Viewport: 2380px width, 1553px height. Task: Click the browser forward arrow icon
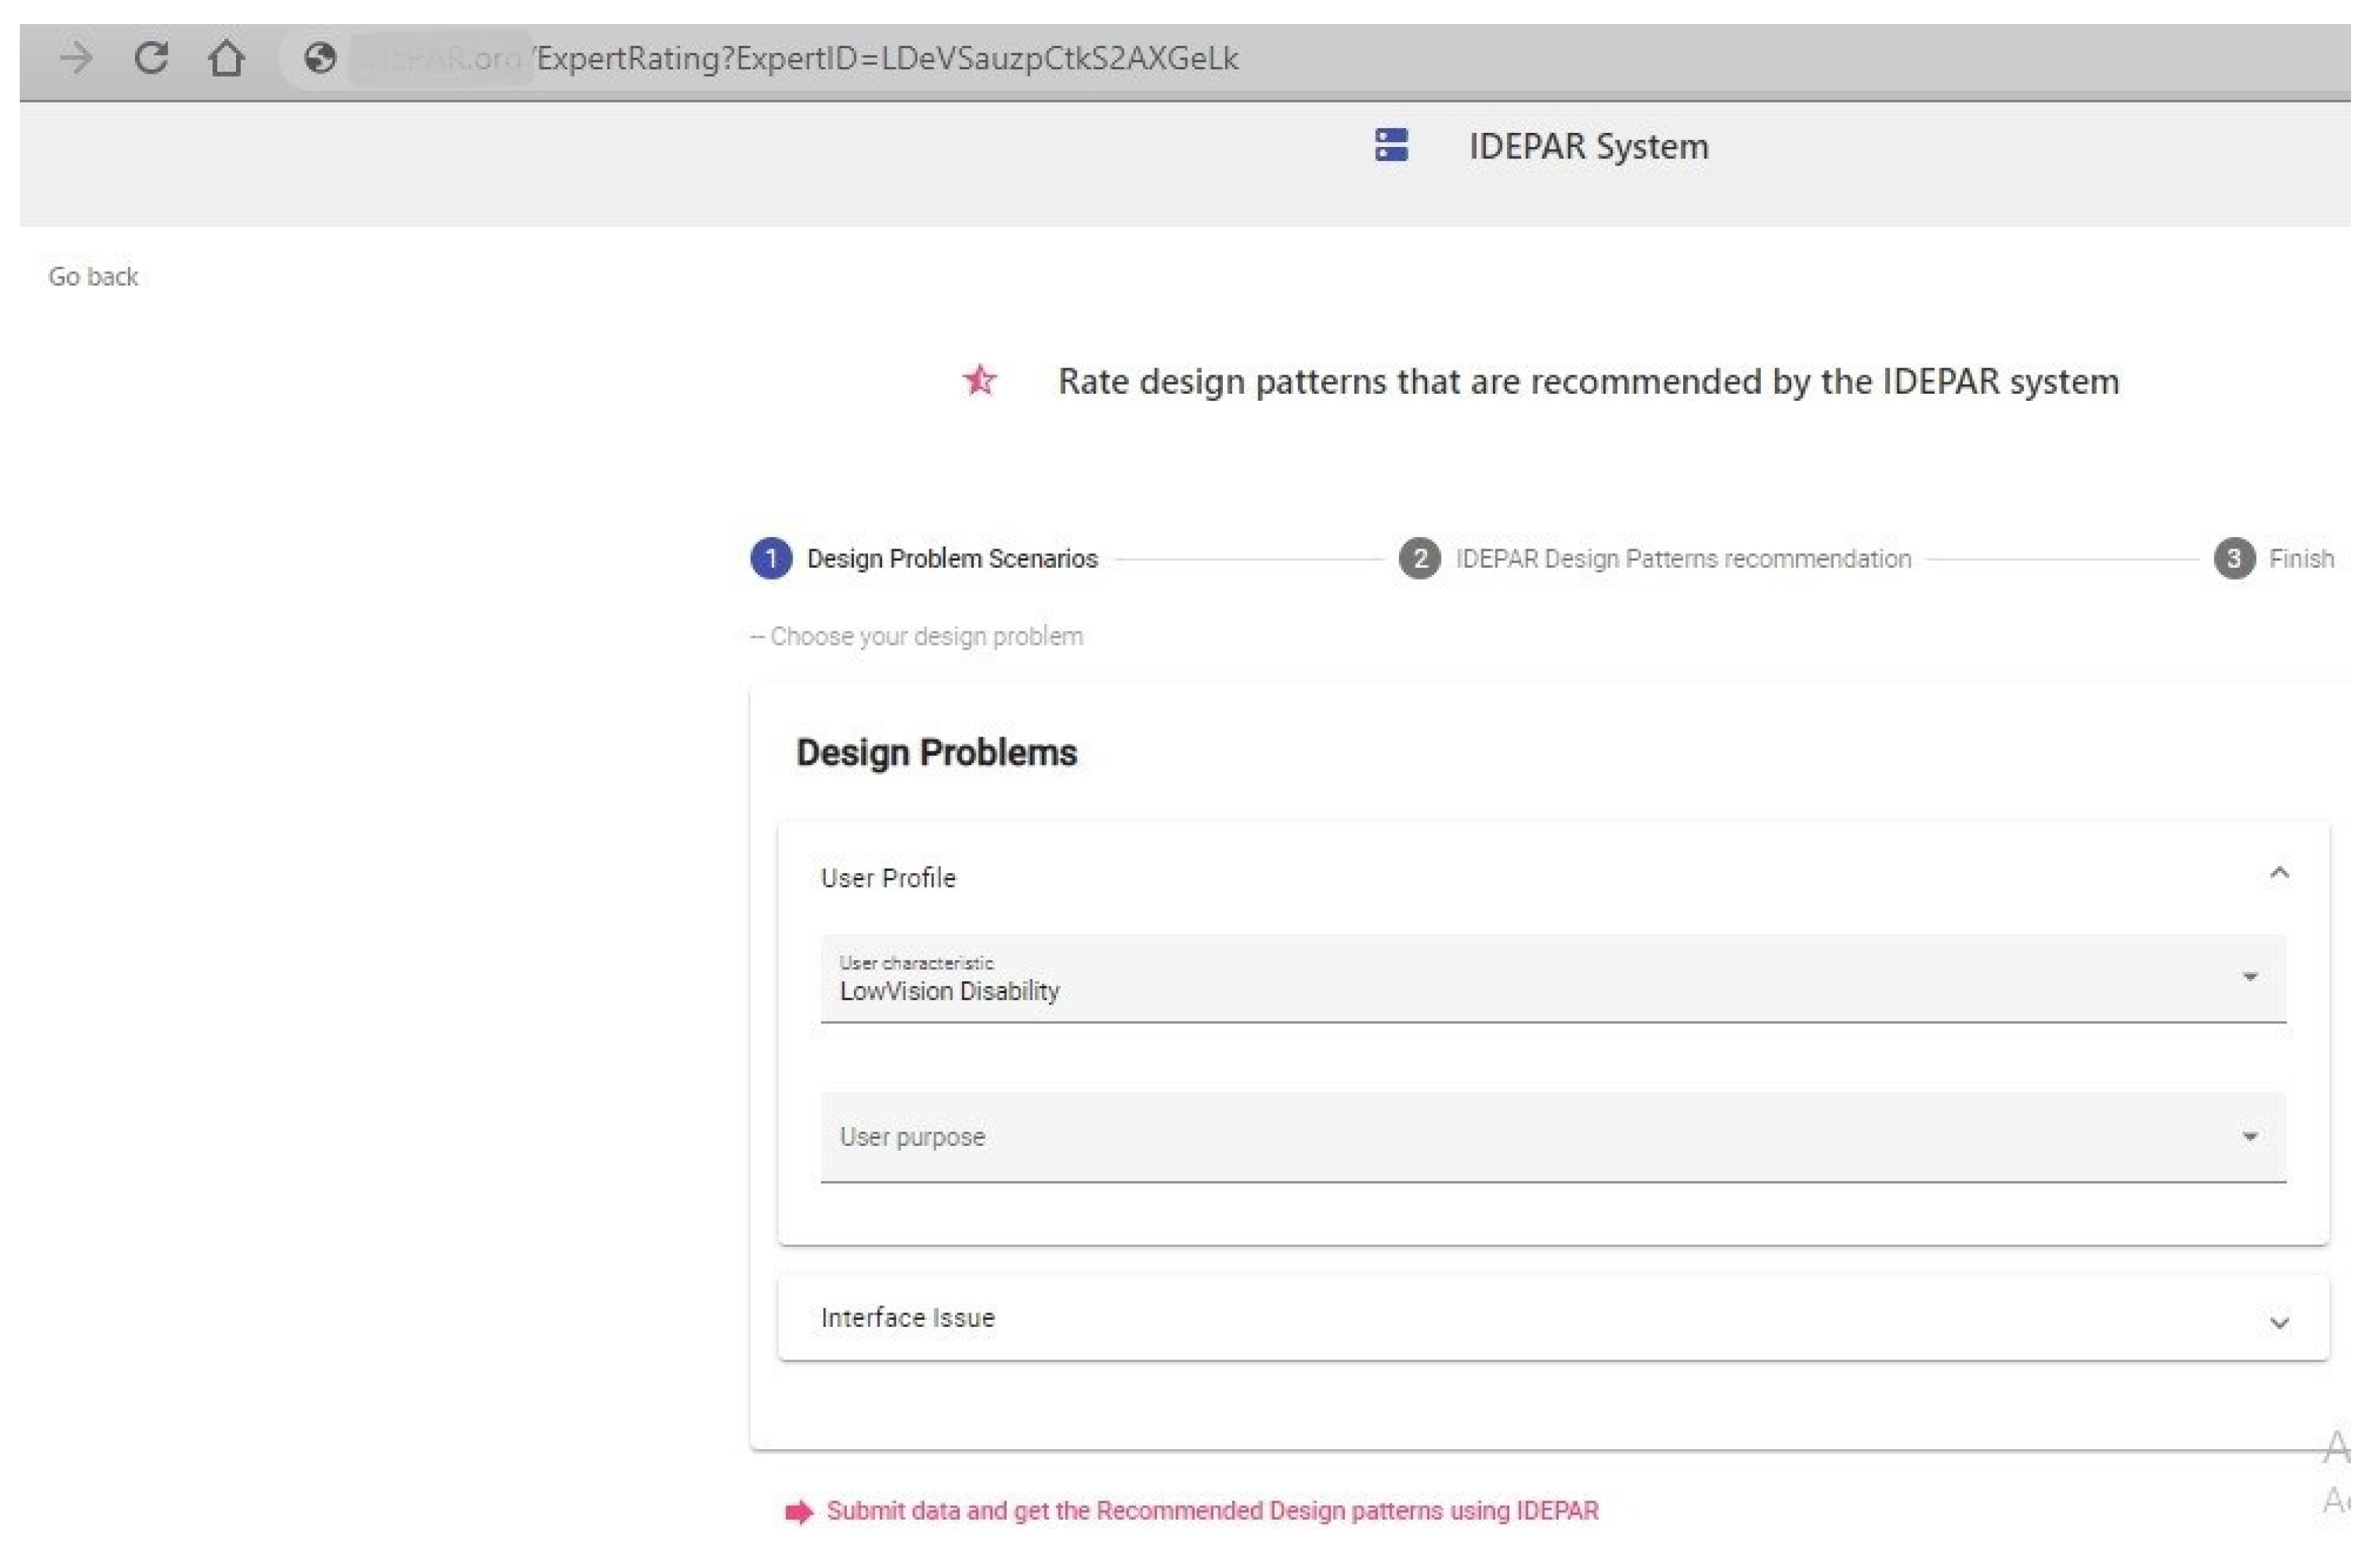76,58
